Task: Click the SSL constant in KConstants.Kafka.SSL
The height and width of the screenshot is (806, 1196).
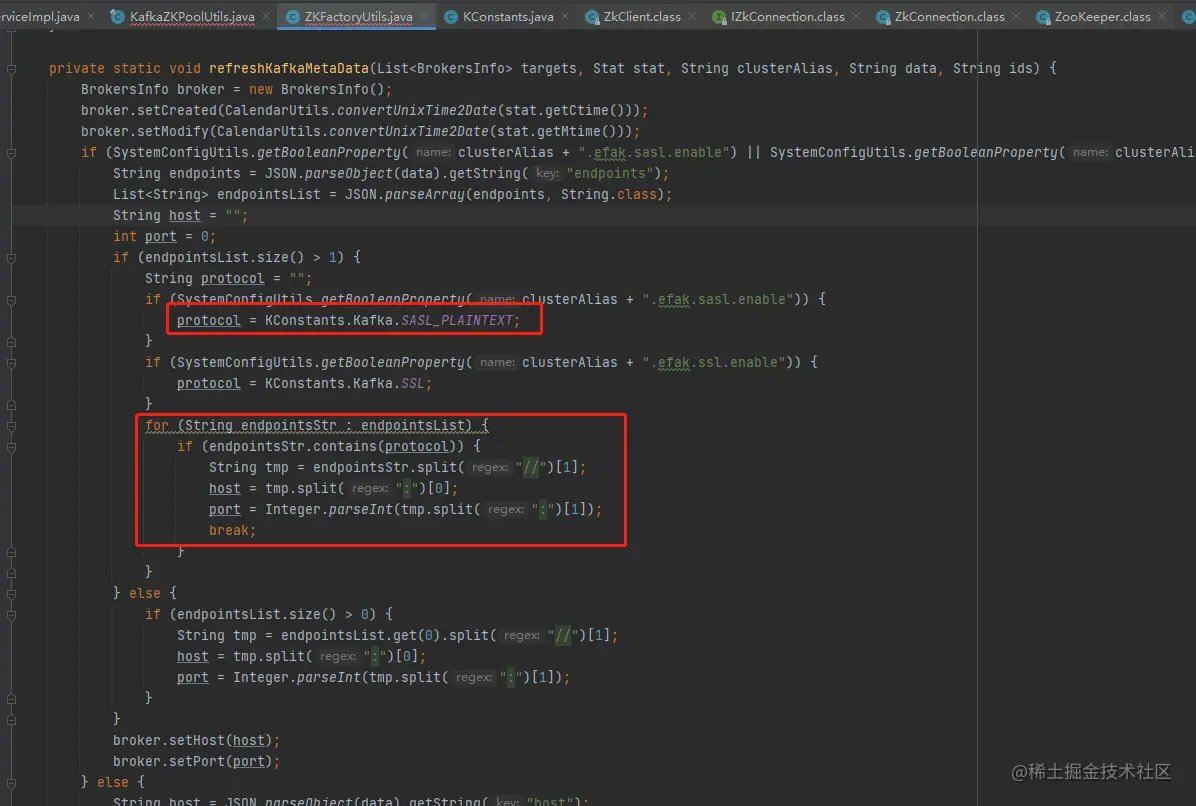Action: point(413,384)
